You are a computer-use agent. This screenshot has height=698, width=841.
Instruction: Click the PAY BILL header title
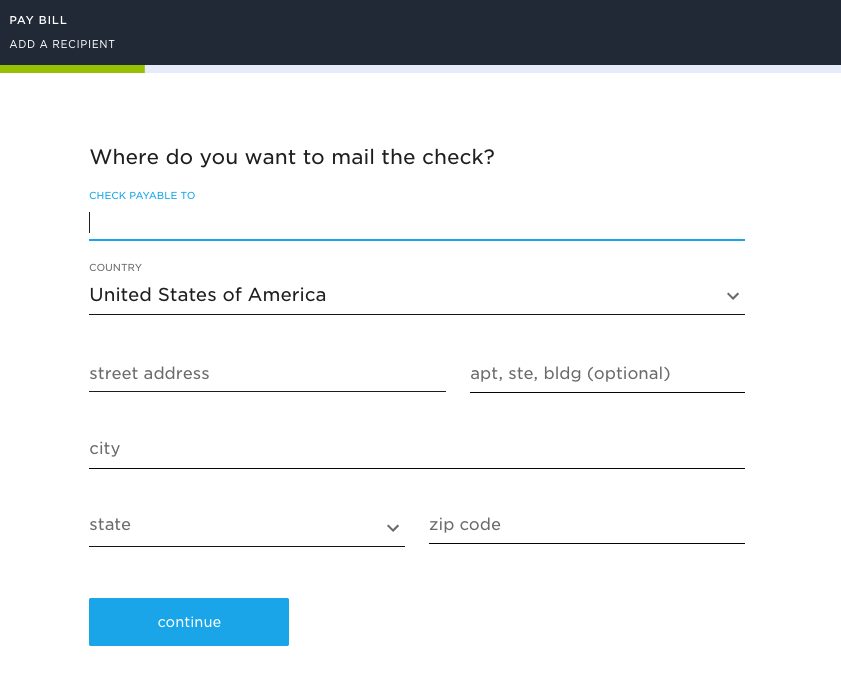pyautogui.click(x=38, y=20)
